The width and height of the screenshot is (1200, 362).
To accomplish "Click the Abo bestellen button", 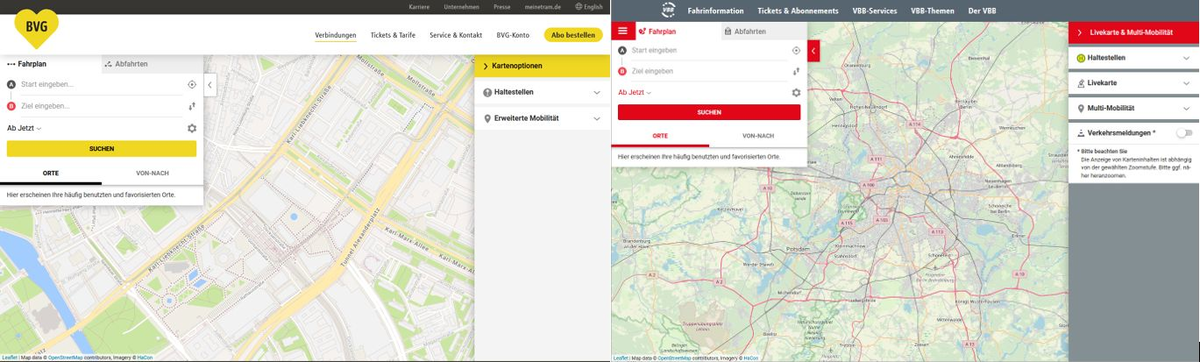I will click(x=574, y=35).
